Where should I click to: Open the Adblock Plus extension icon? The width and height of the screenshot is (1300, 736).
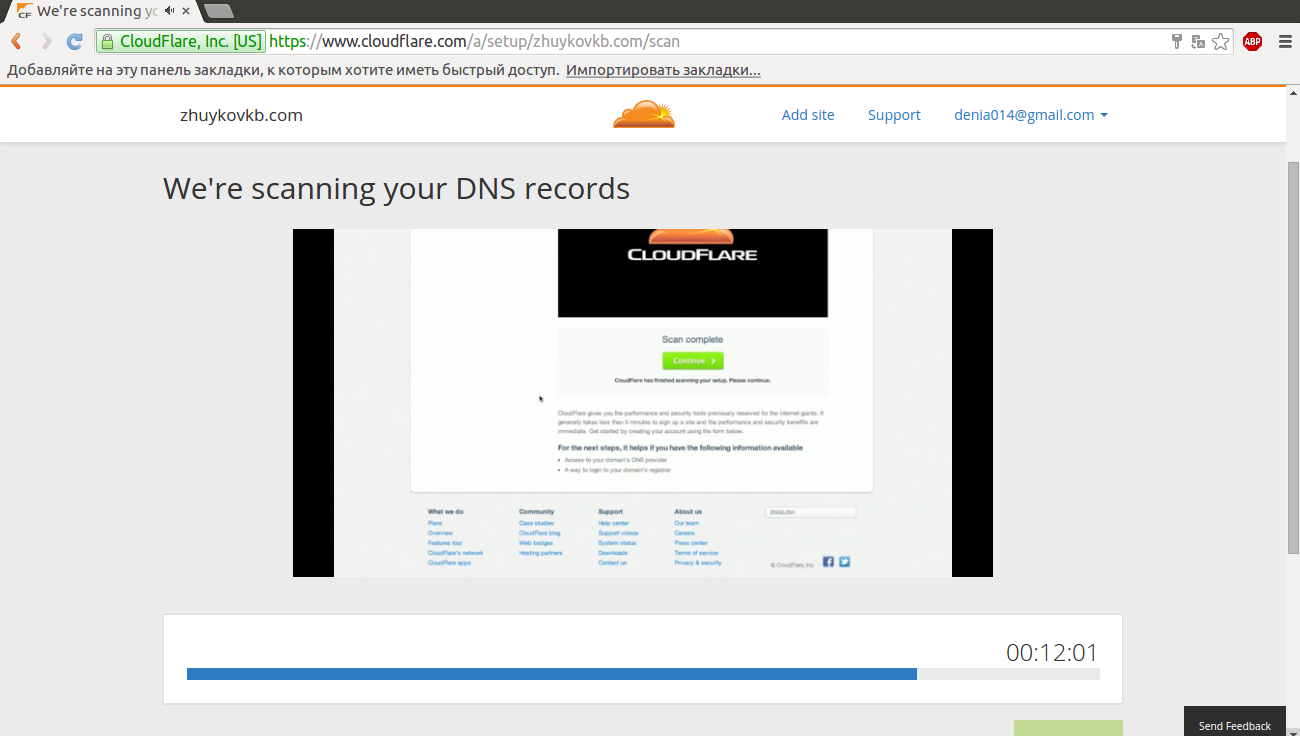click(x=1252, y=42)
